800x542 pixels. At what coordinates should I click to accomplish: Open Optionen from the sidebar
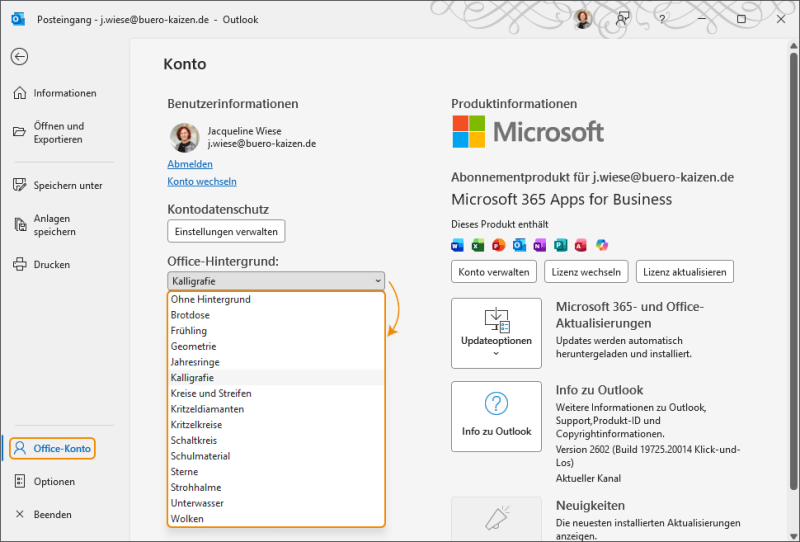(45, 481)
